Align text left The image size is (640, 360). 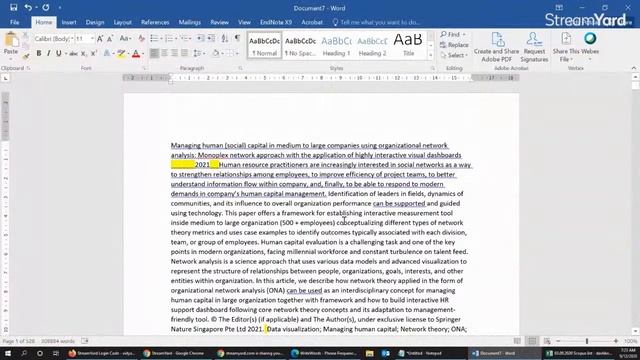click(x=154, y=53)
